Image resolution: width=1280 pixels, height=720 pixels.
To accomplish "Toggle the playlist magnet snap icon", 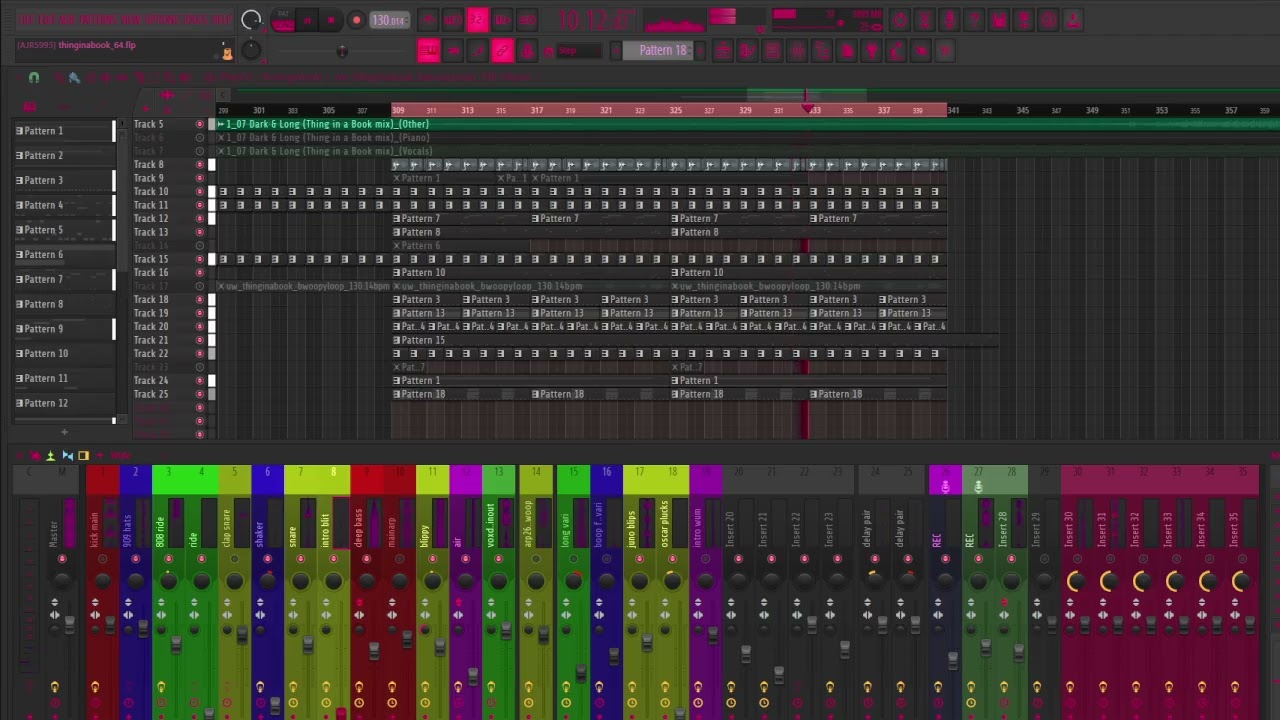I will click(33, 77).
